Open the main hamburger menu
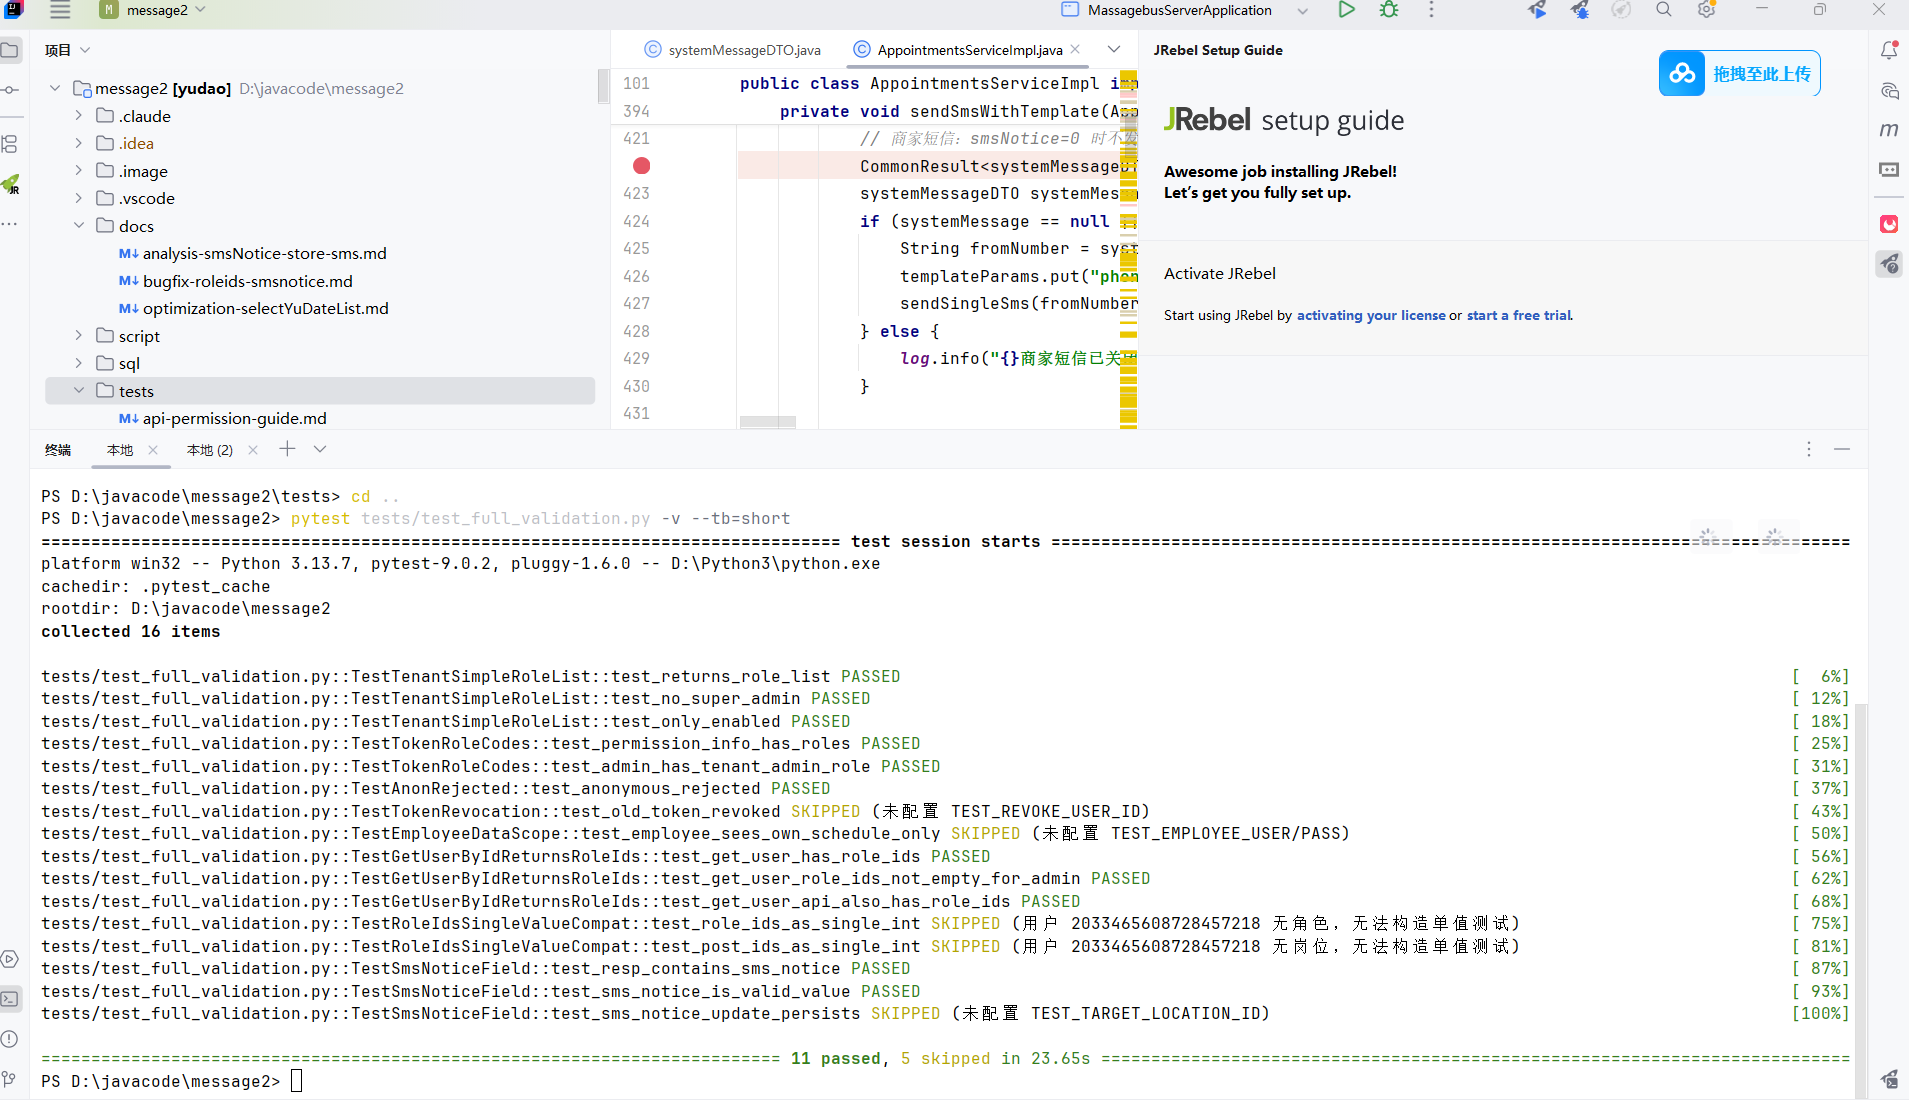 point(60,10)
